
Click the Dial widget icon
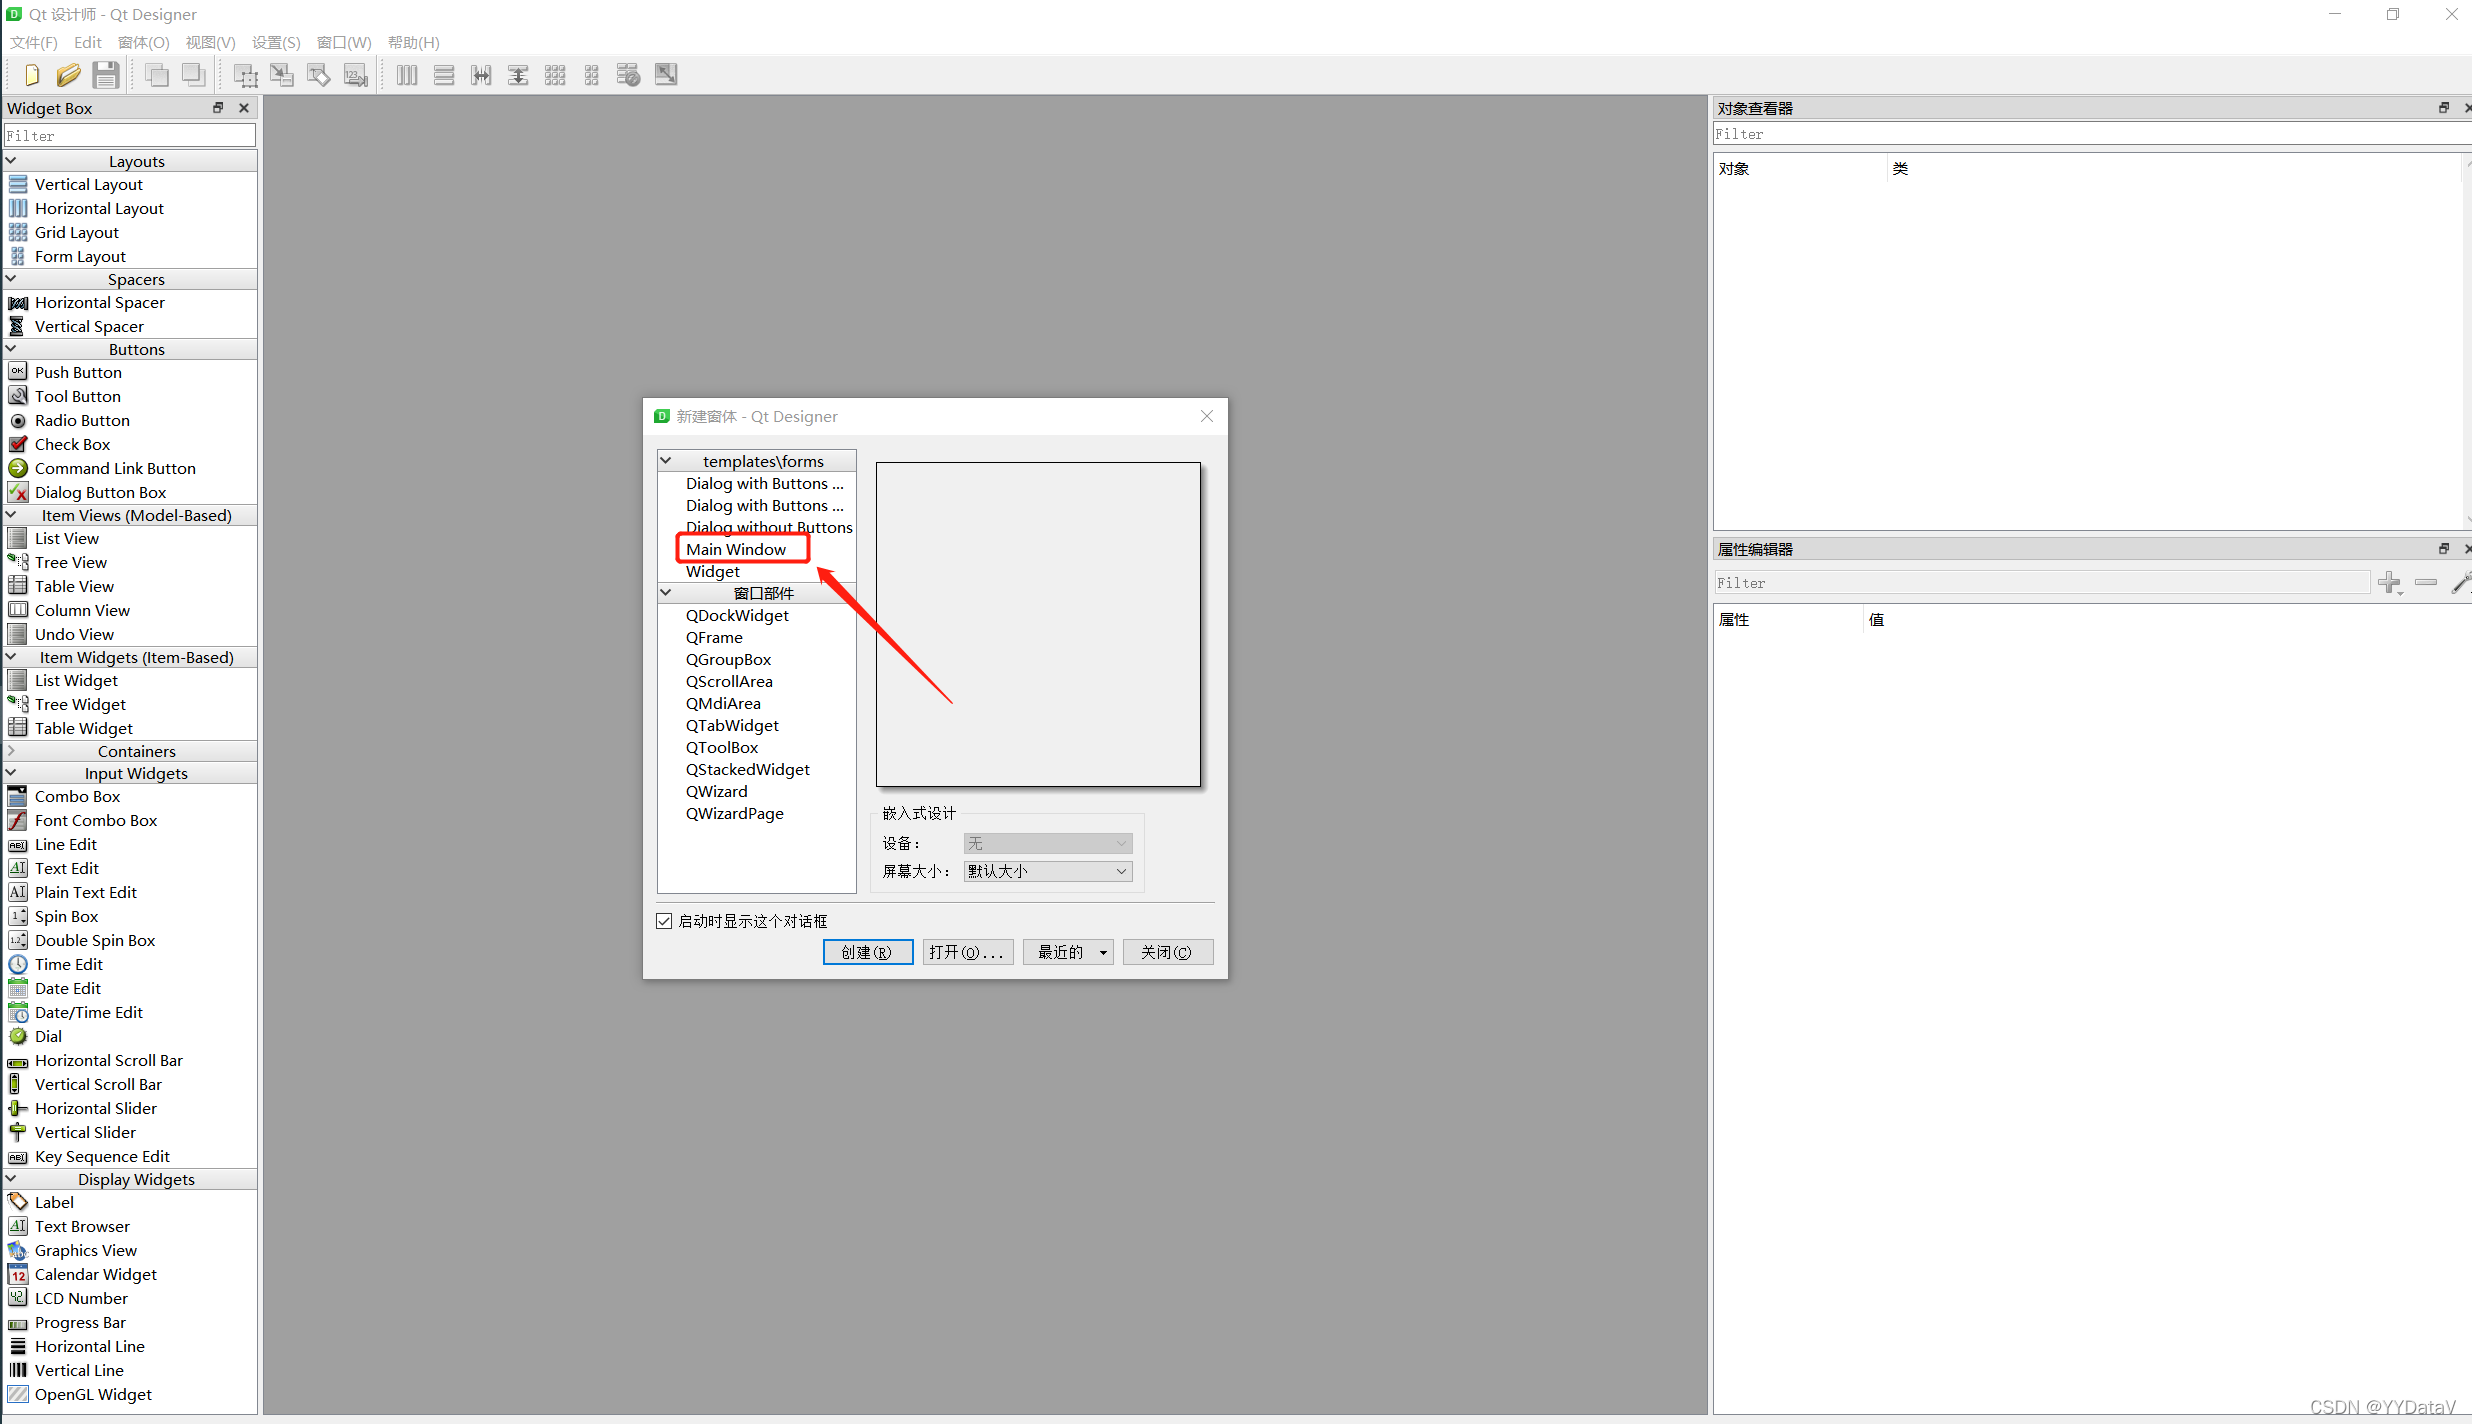[18, 1036]
